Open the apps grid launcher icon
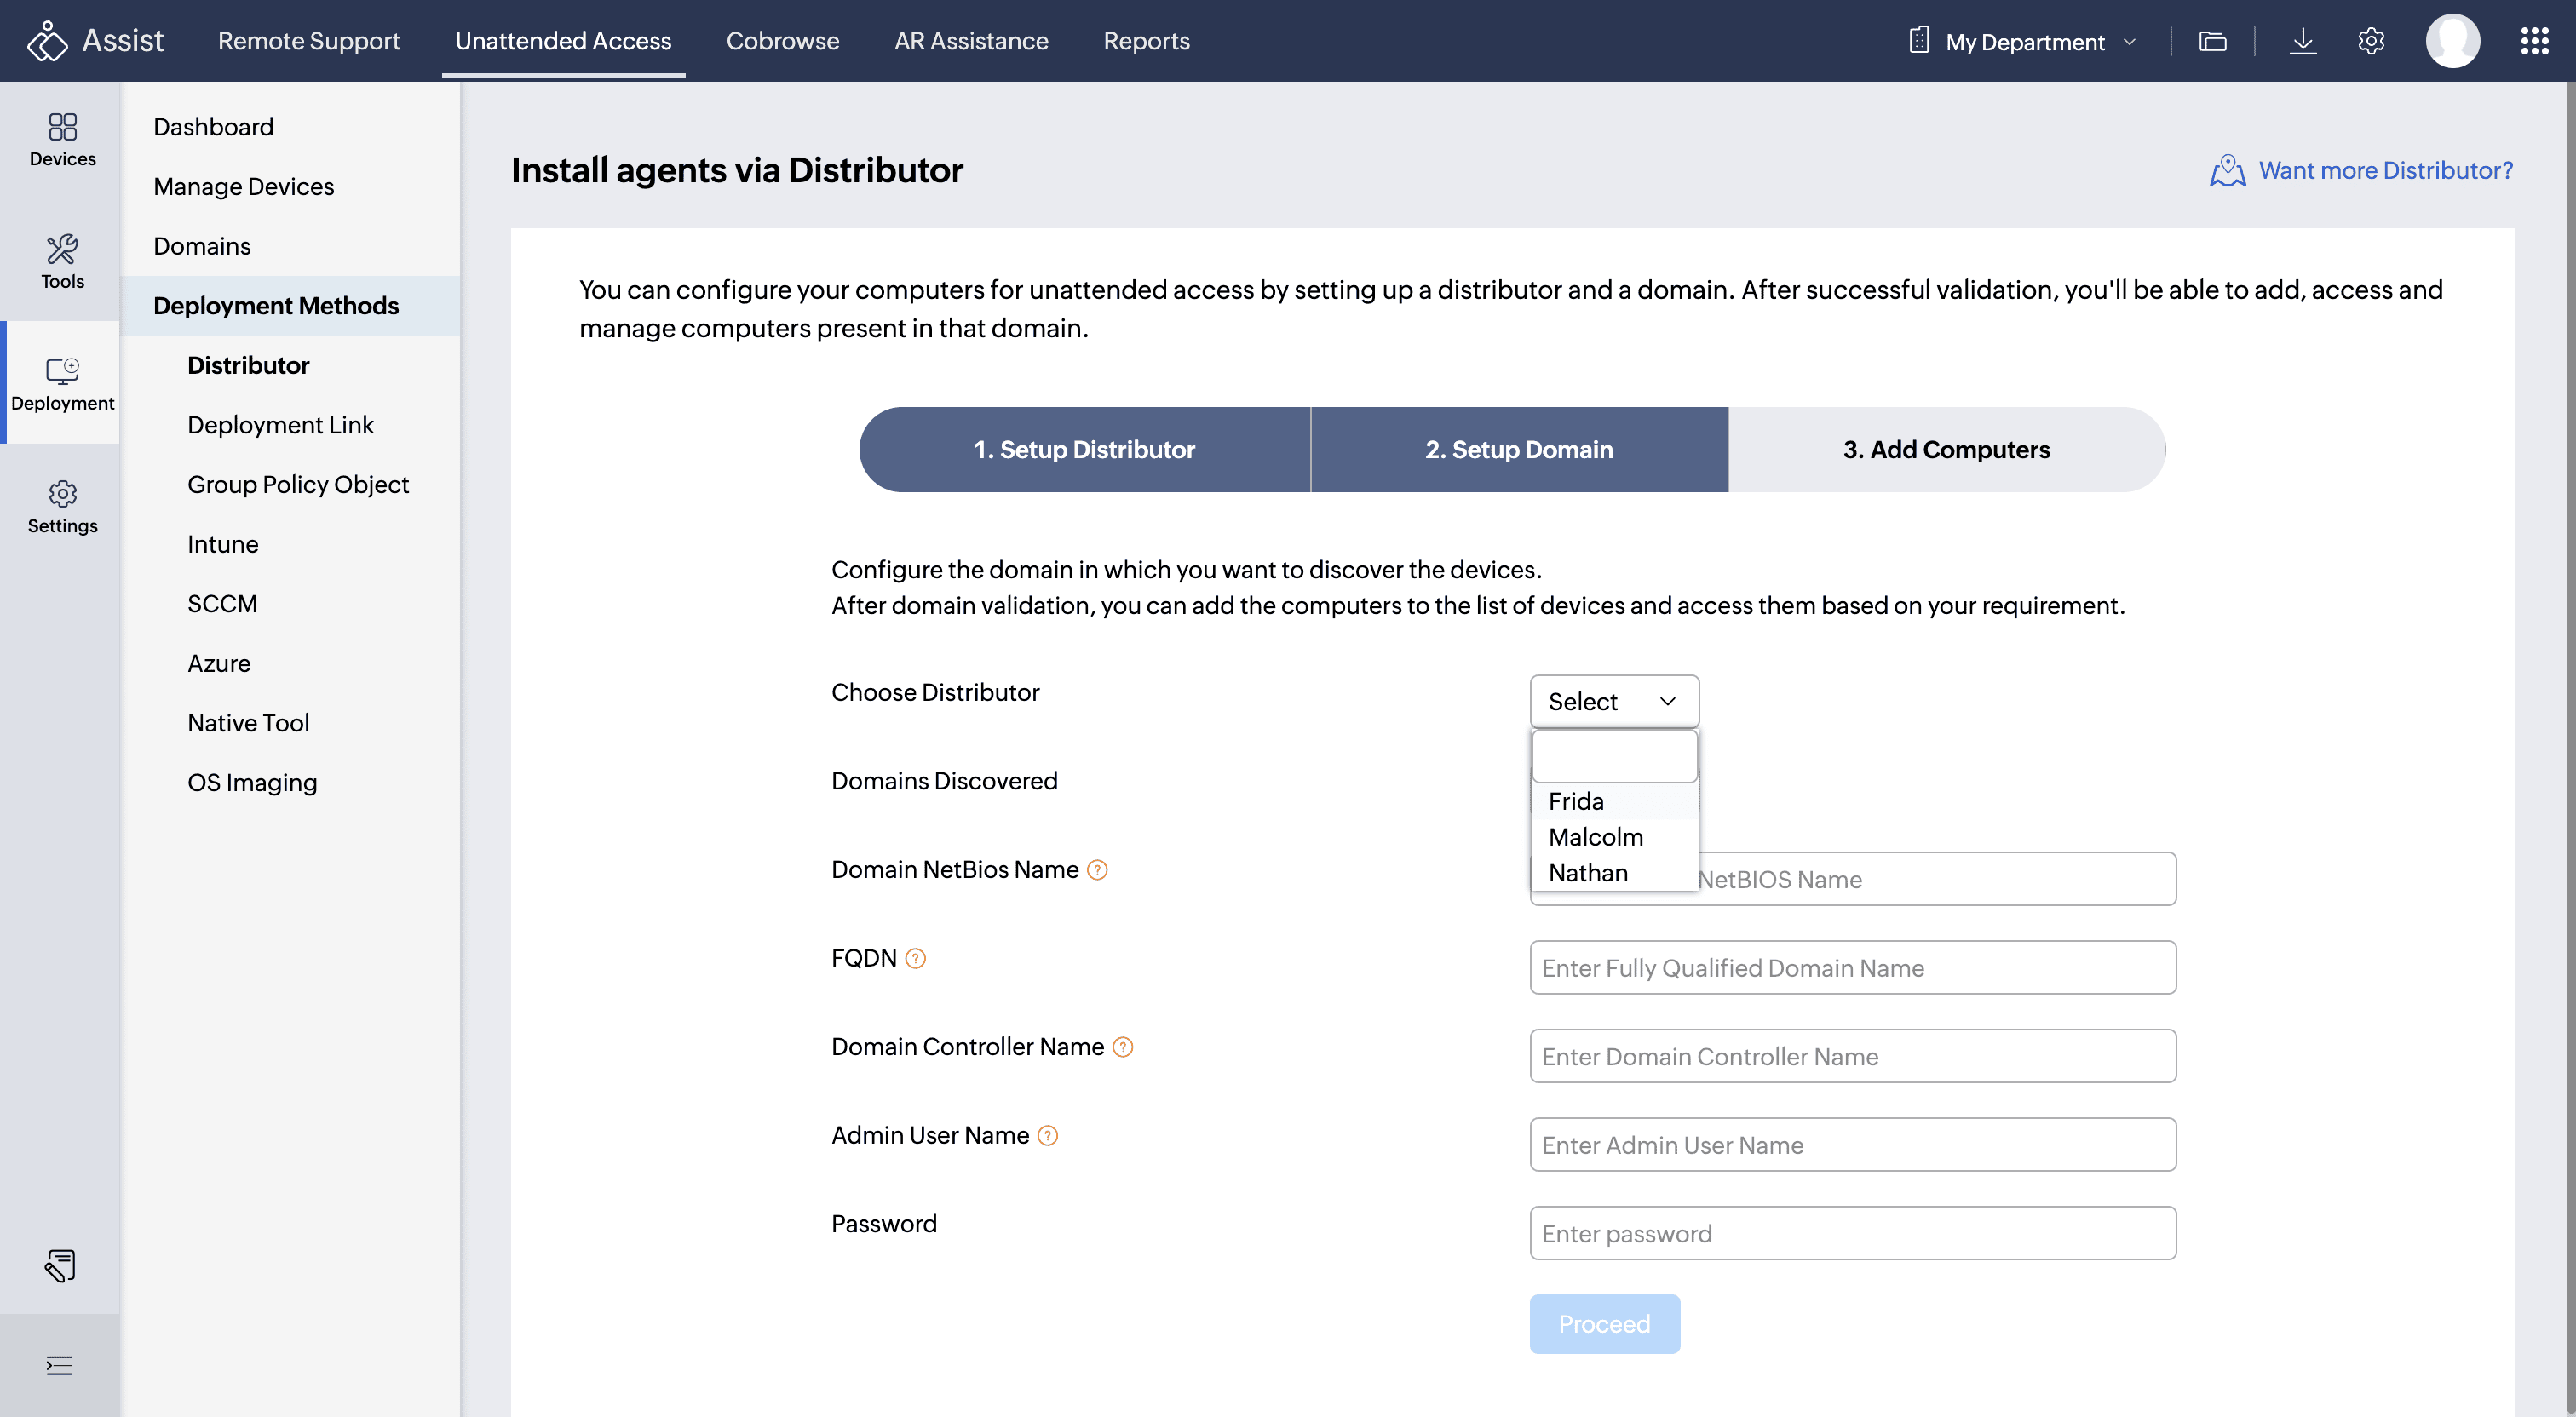 click(2534, 41)
